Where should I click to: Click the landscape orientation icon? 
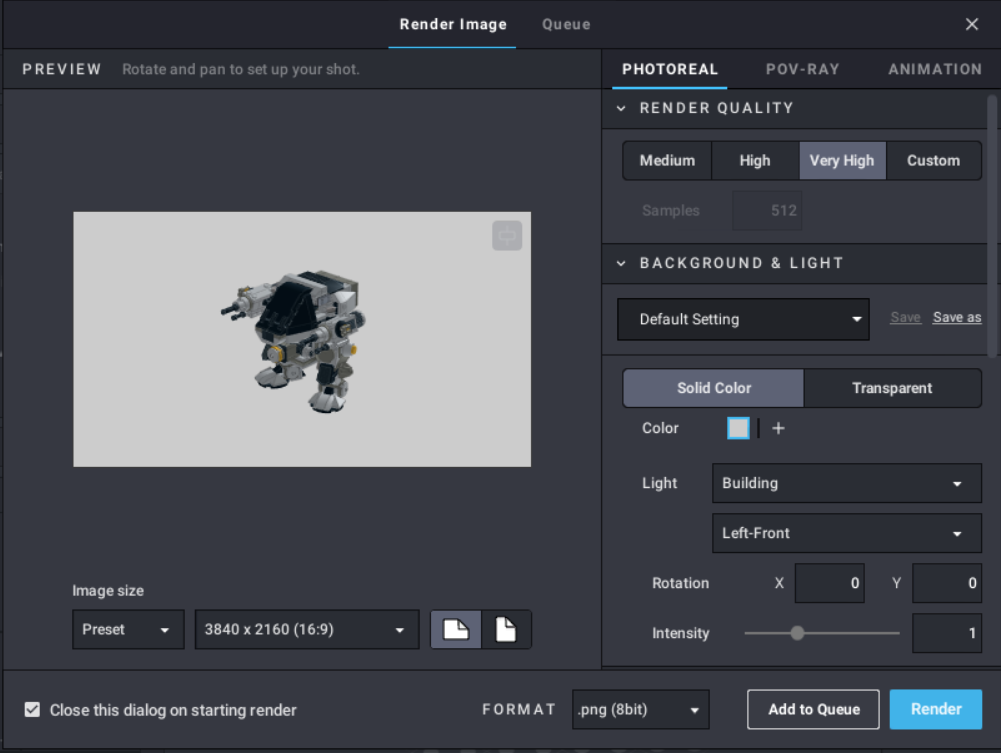point(456,629)
